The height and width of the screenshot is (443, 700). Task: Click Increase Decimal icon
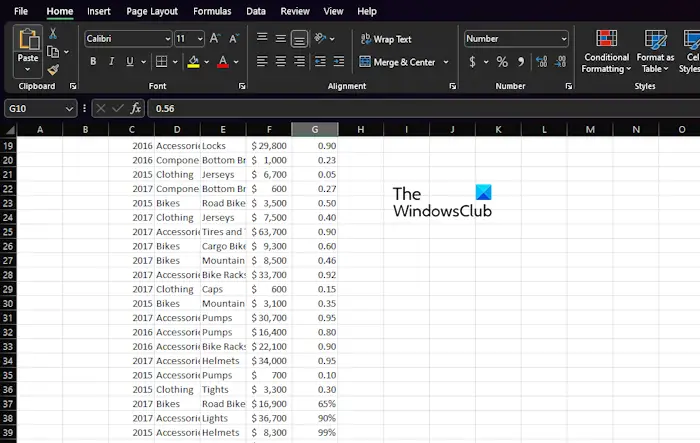click(542, 62)
